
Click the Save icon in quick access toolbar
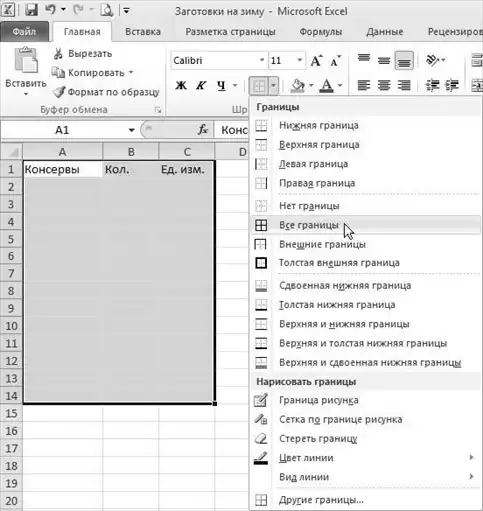click(x=32, y=10)
